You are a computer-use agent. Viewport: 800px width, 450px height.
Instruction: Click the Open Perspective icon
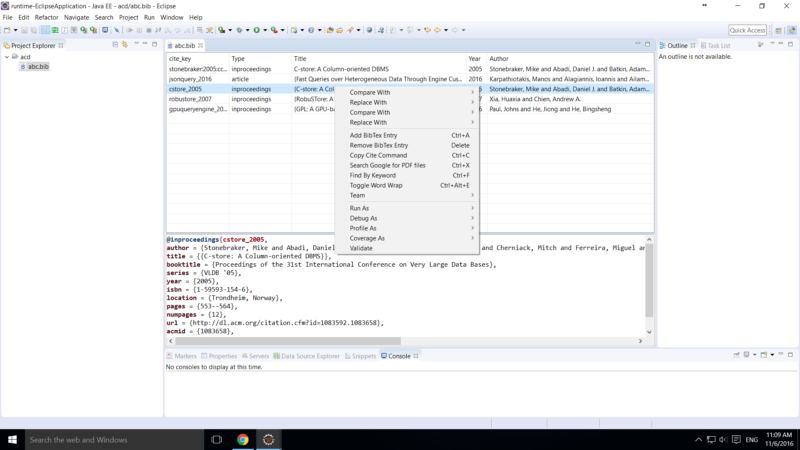click(779, 30)
